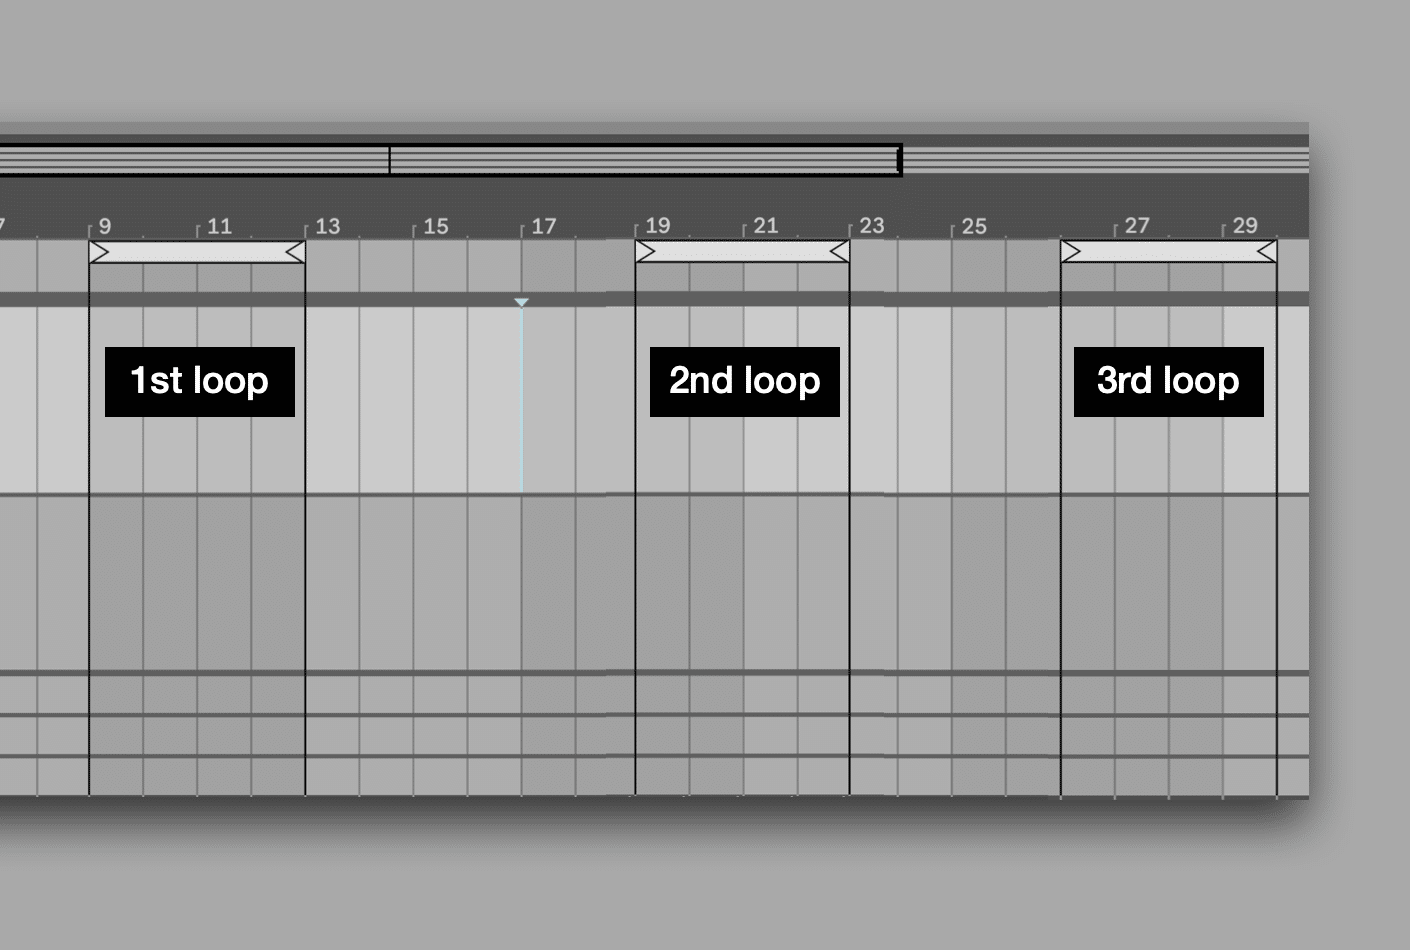Click the loop end arrow of the 2nd loop brace
1410x950 pixels.
pos(841,252)
